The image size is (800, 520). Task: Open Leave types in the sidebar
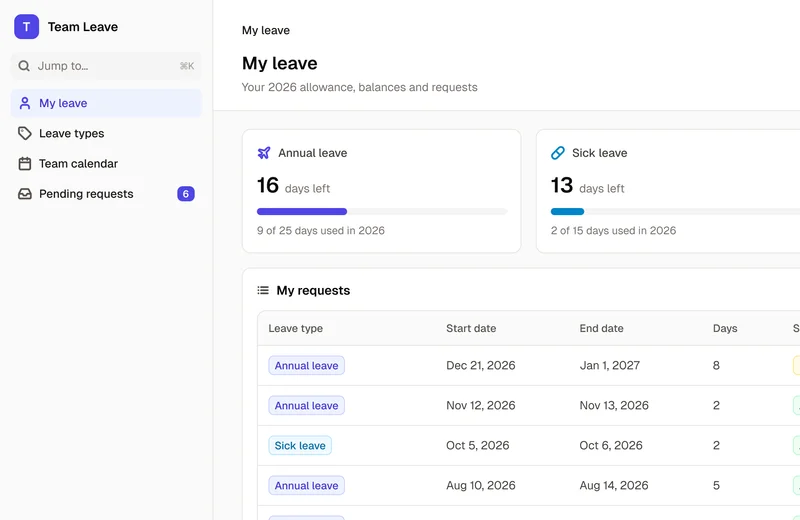pyautogui.click(x=106, y=133)
